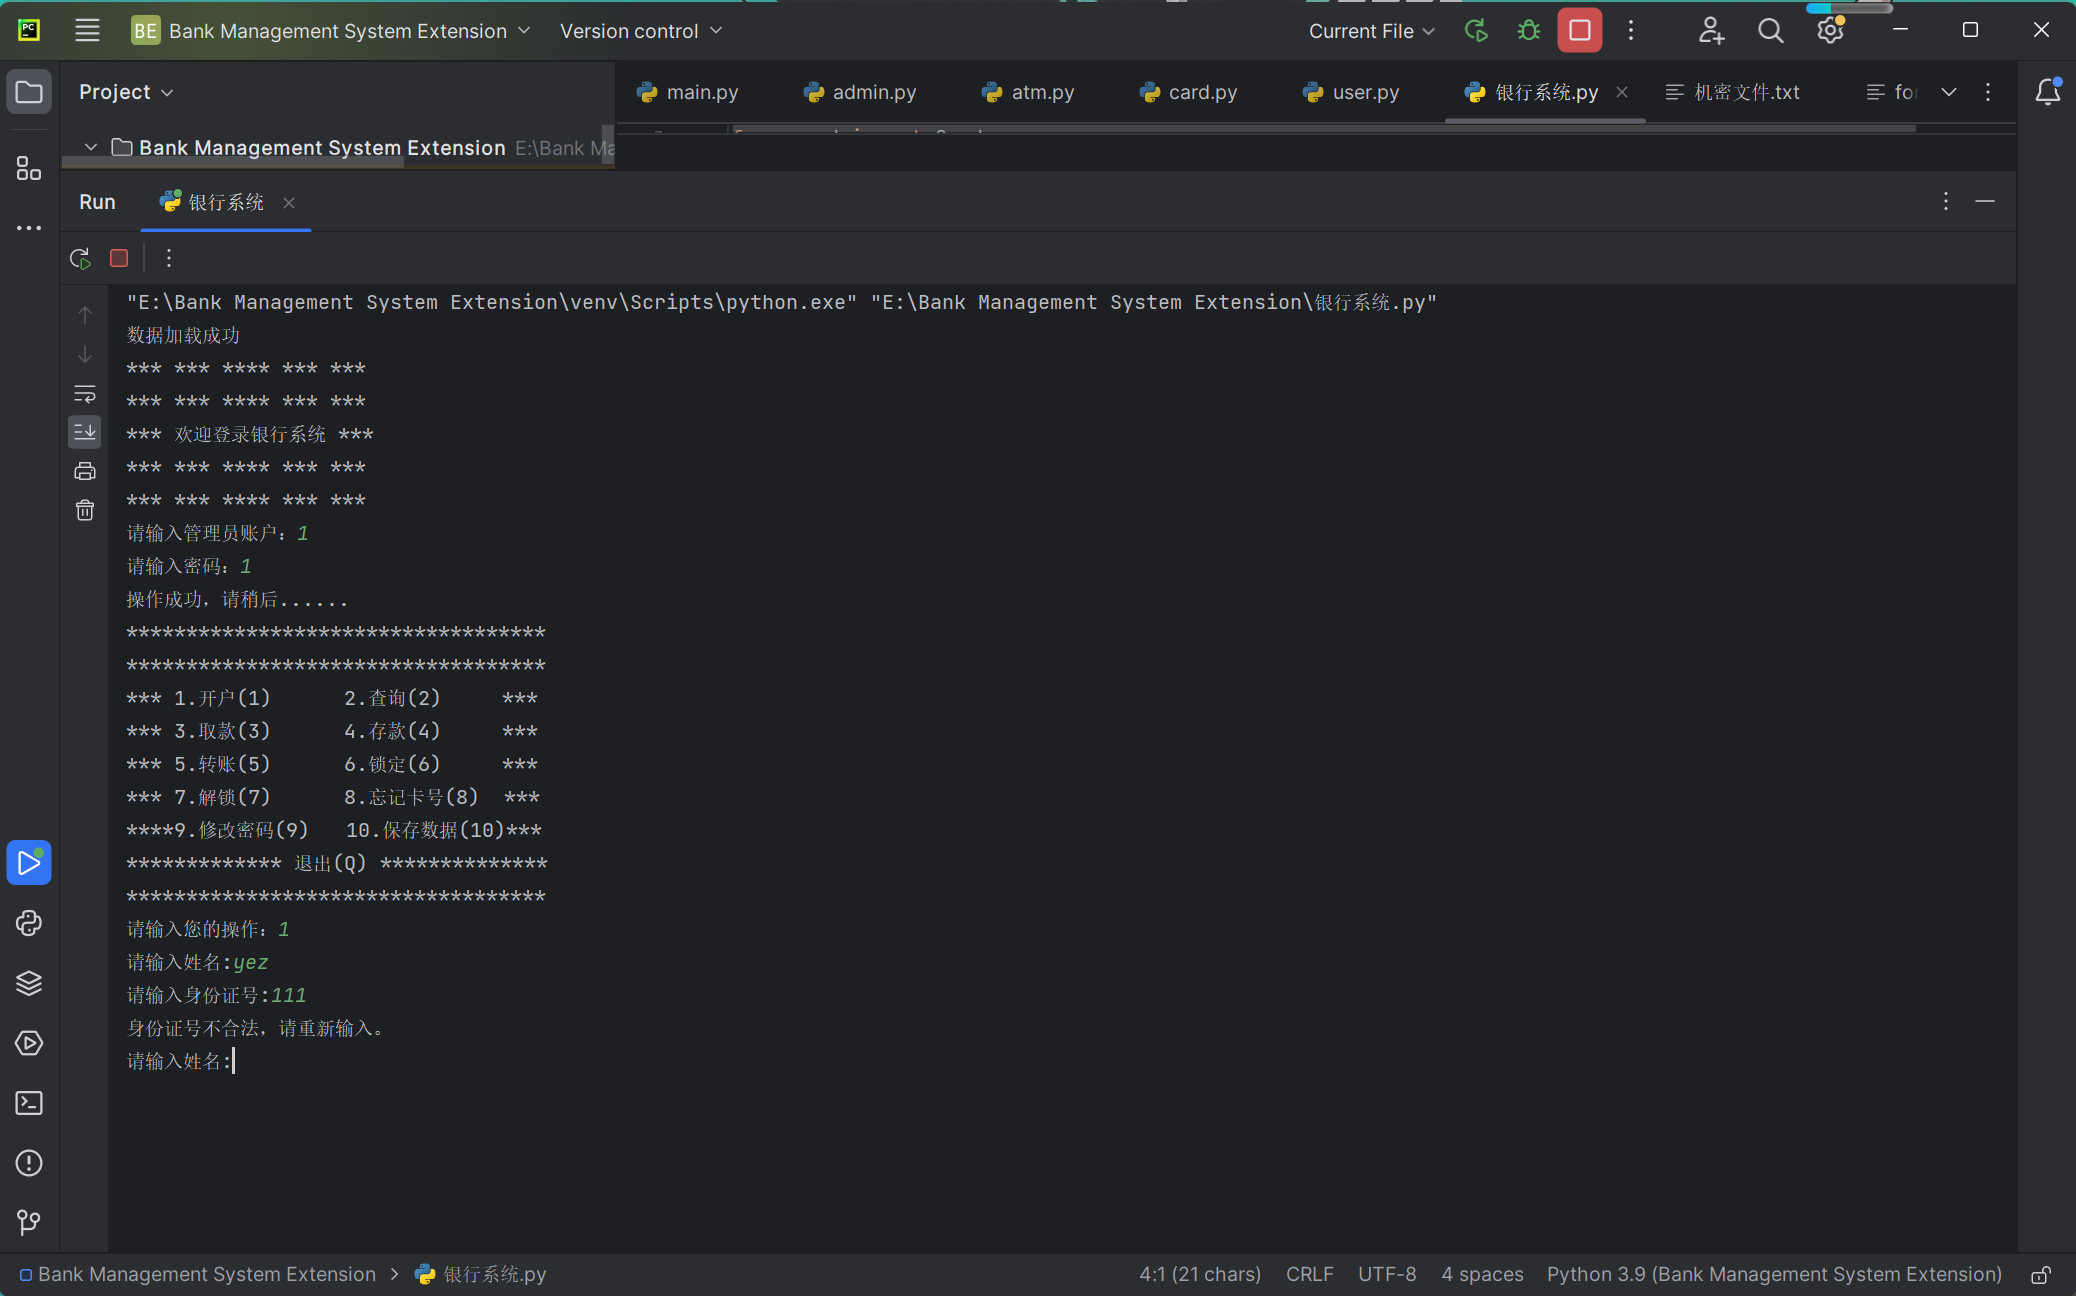
Task: Switch to atm.py tab
Action: click(1029, 92)
